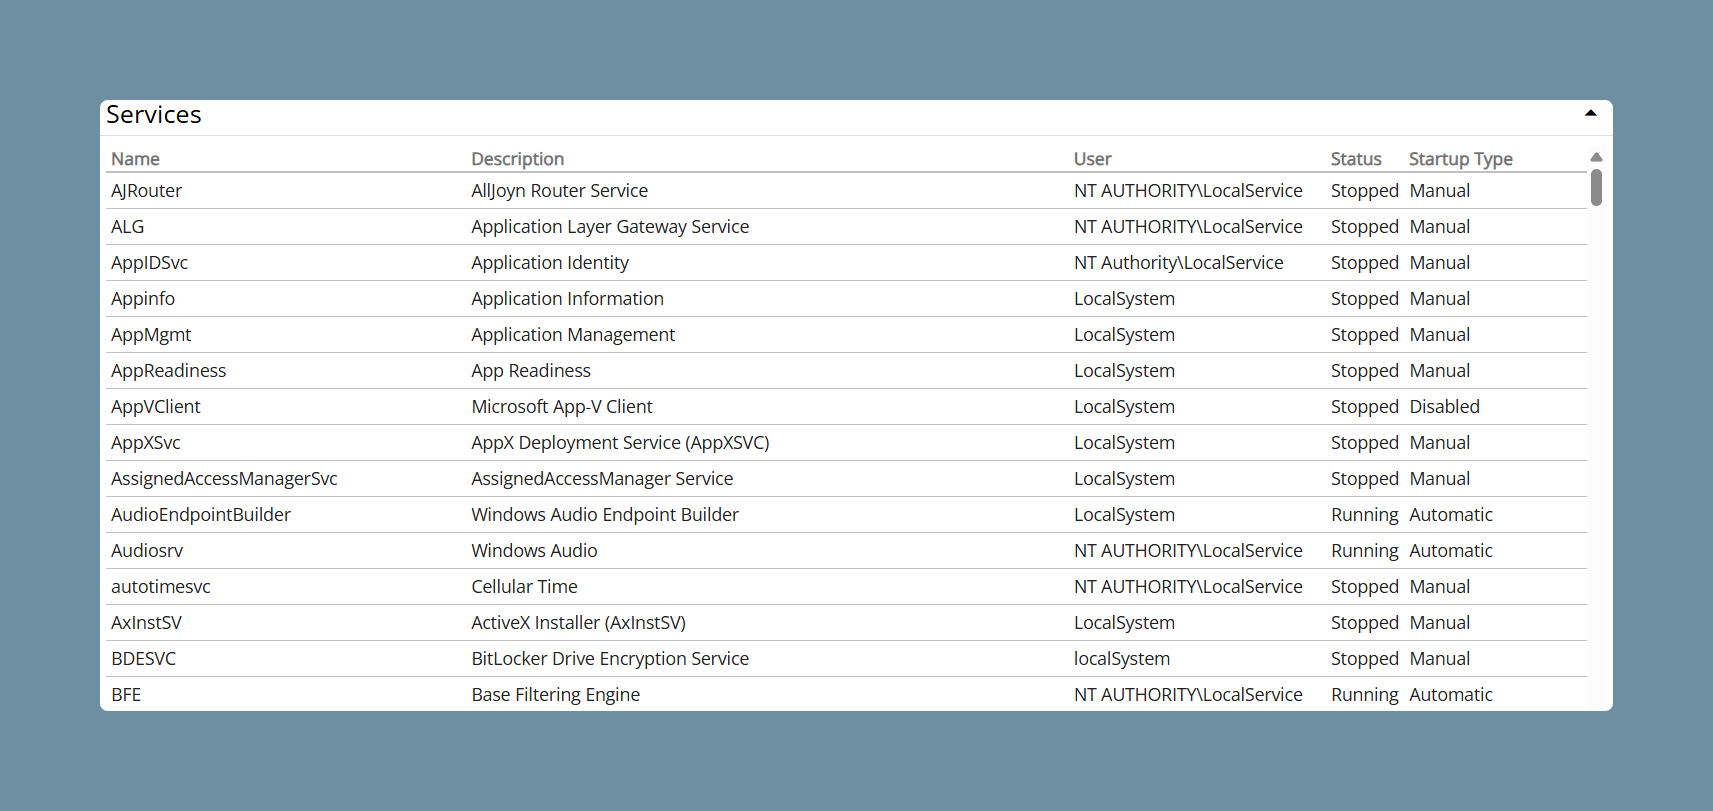Viewport: 1713px width, 811px height.
Task: Sort by the Description column header
Action: point(517,159)
